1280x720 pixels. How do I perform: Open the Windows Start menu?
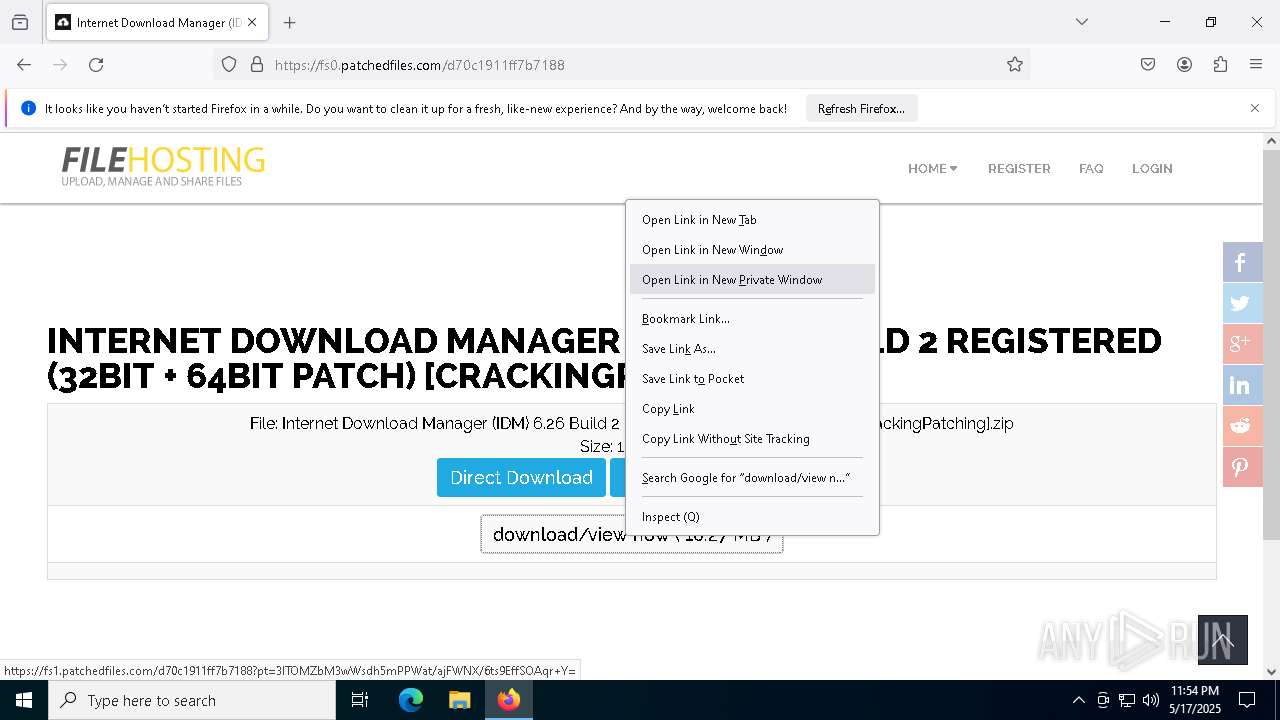24,700
